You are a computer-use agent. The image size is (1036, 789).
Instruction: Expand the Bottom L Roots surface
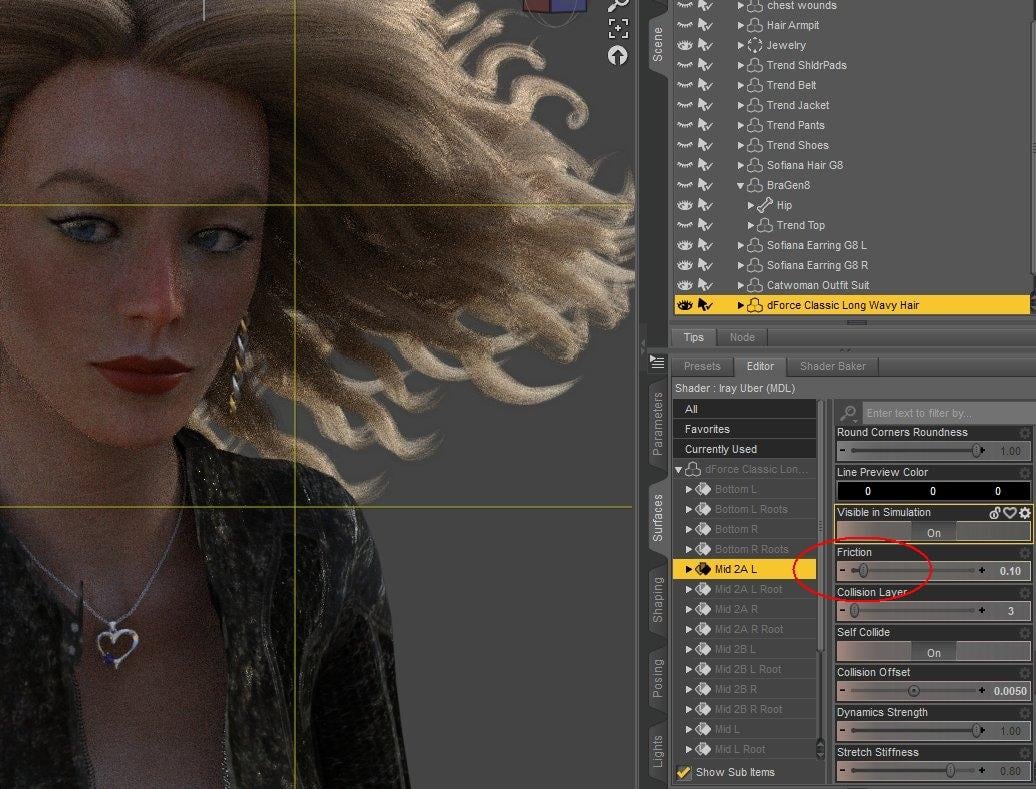688,509
